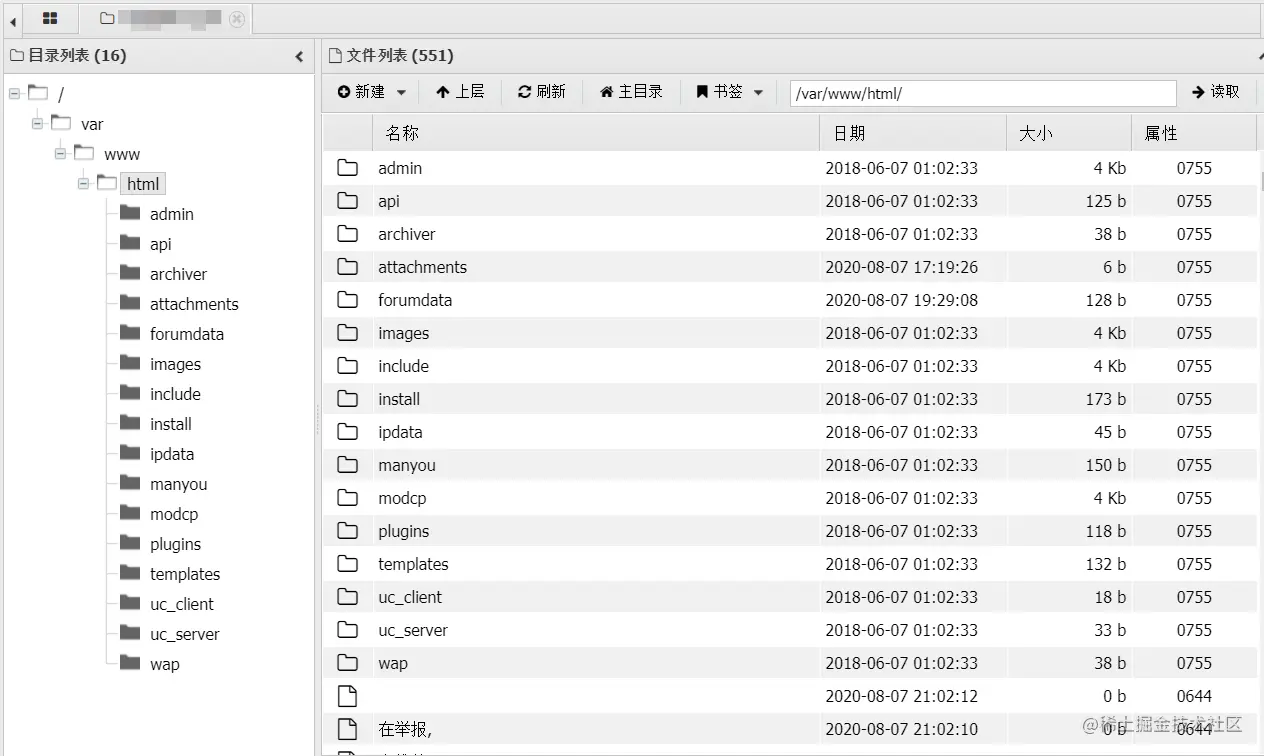Collapse the directory list panel chevron
Screen dimensions: 1264x756
click(299, 56)
